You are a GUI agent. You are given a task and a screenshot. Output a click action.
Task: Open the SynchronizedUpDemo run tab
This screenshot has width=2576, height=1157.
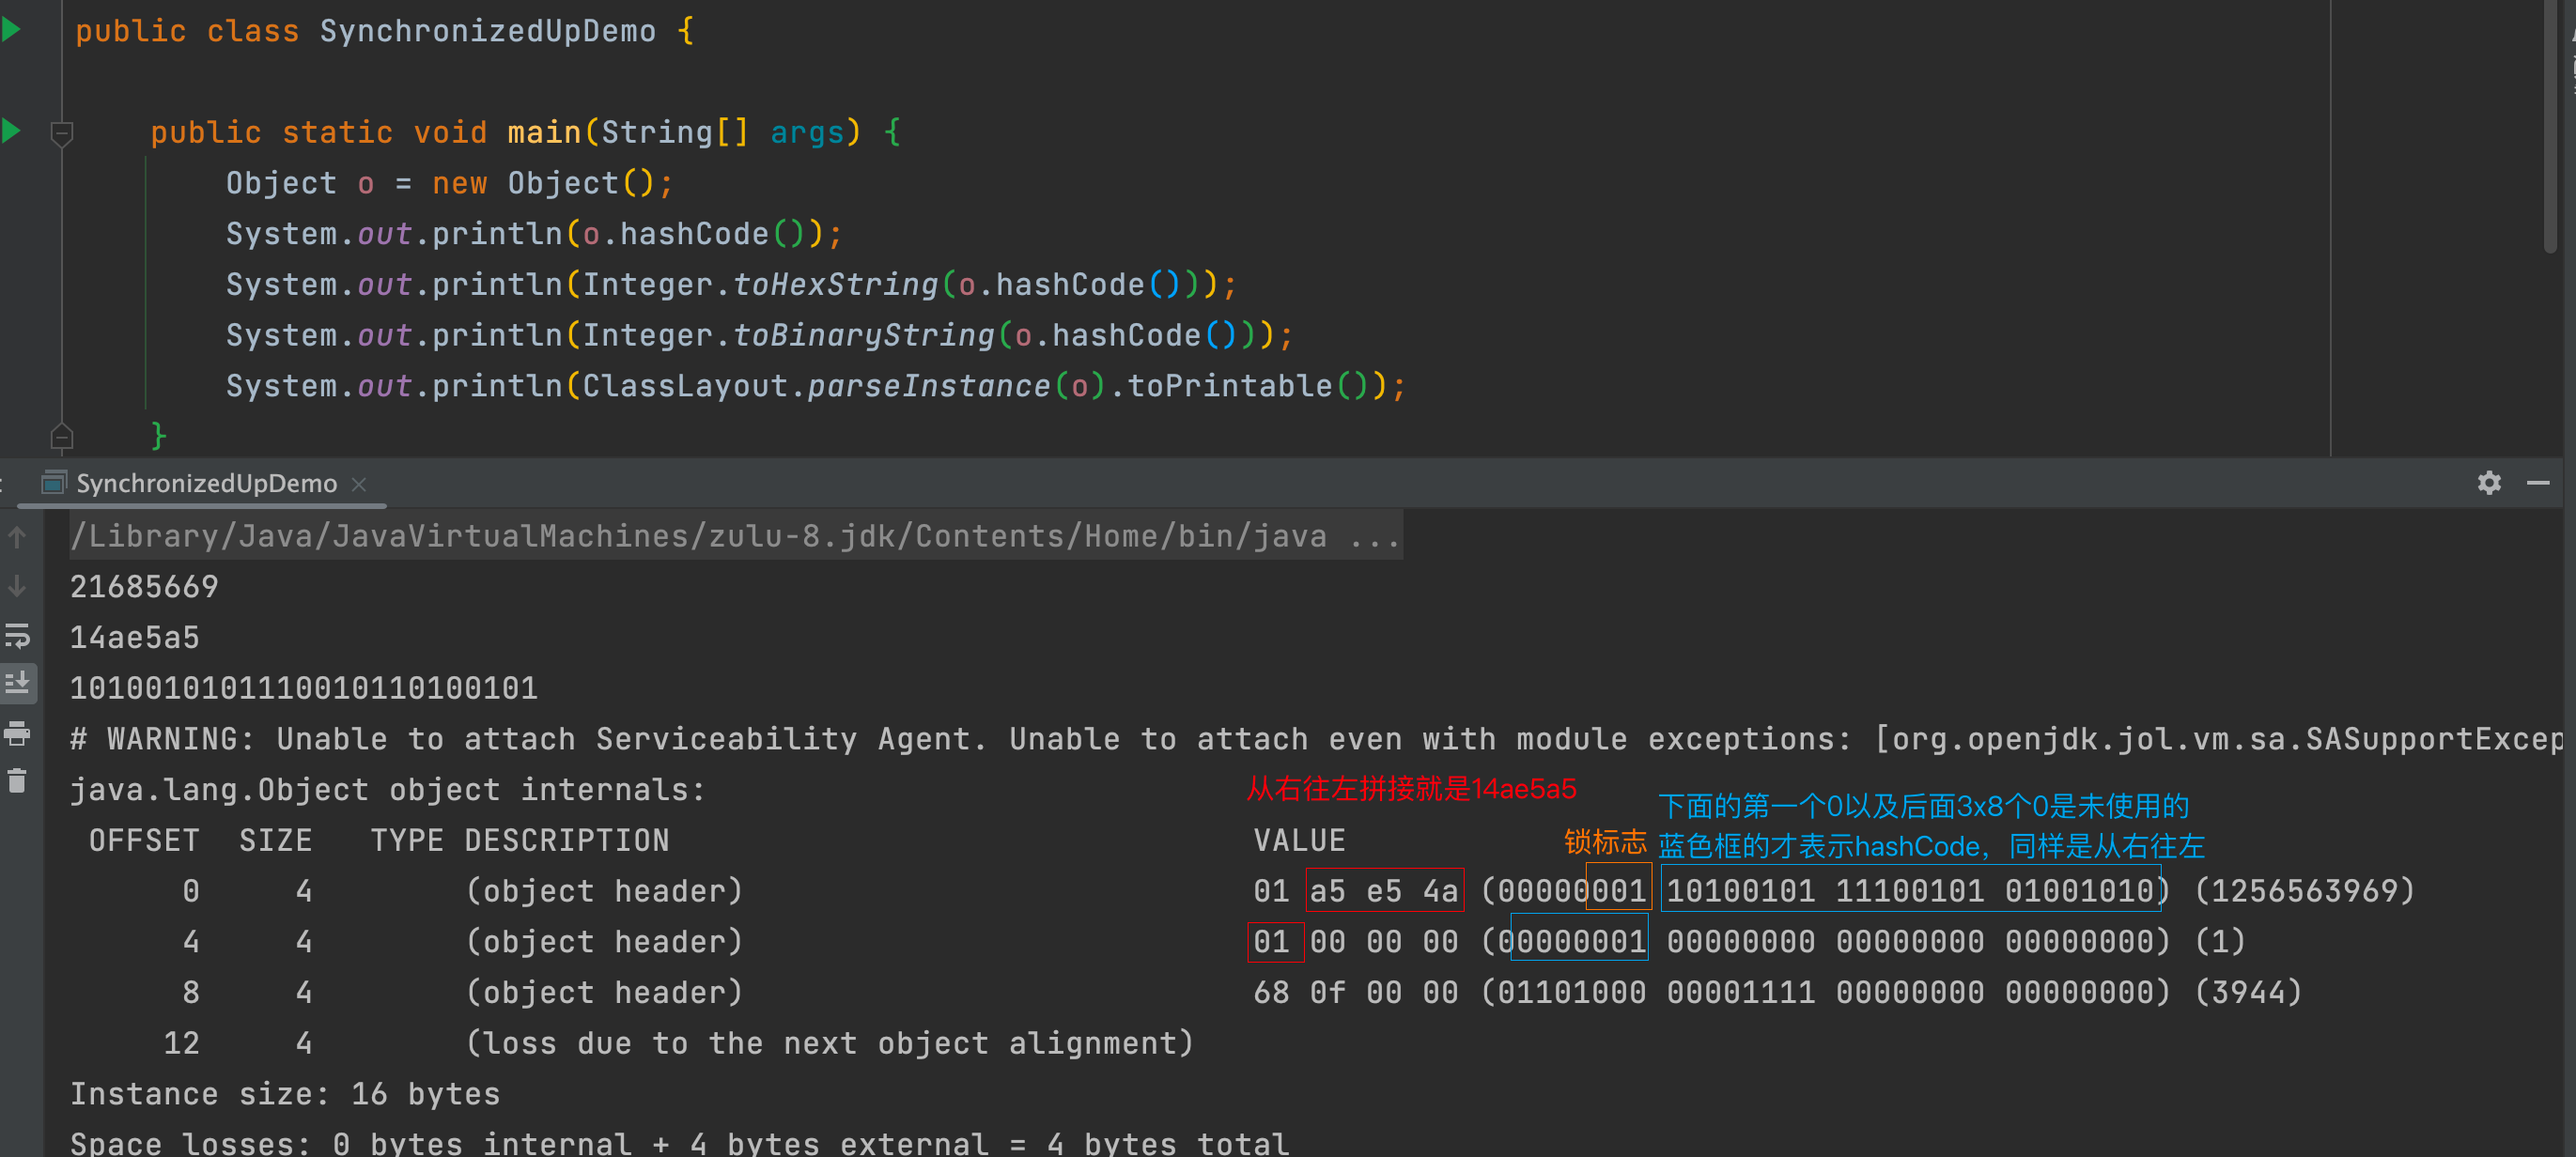coord(206,484)
